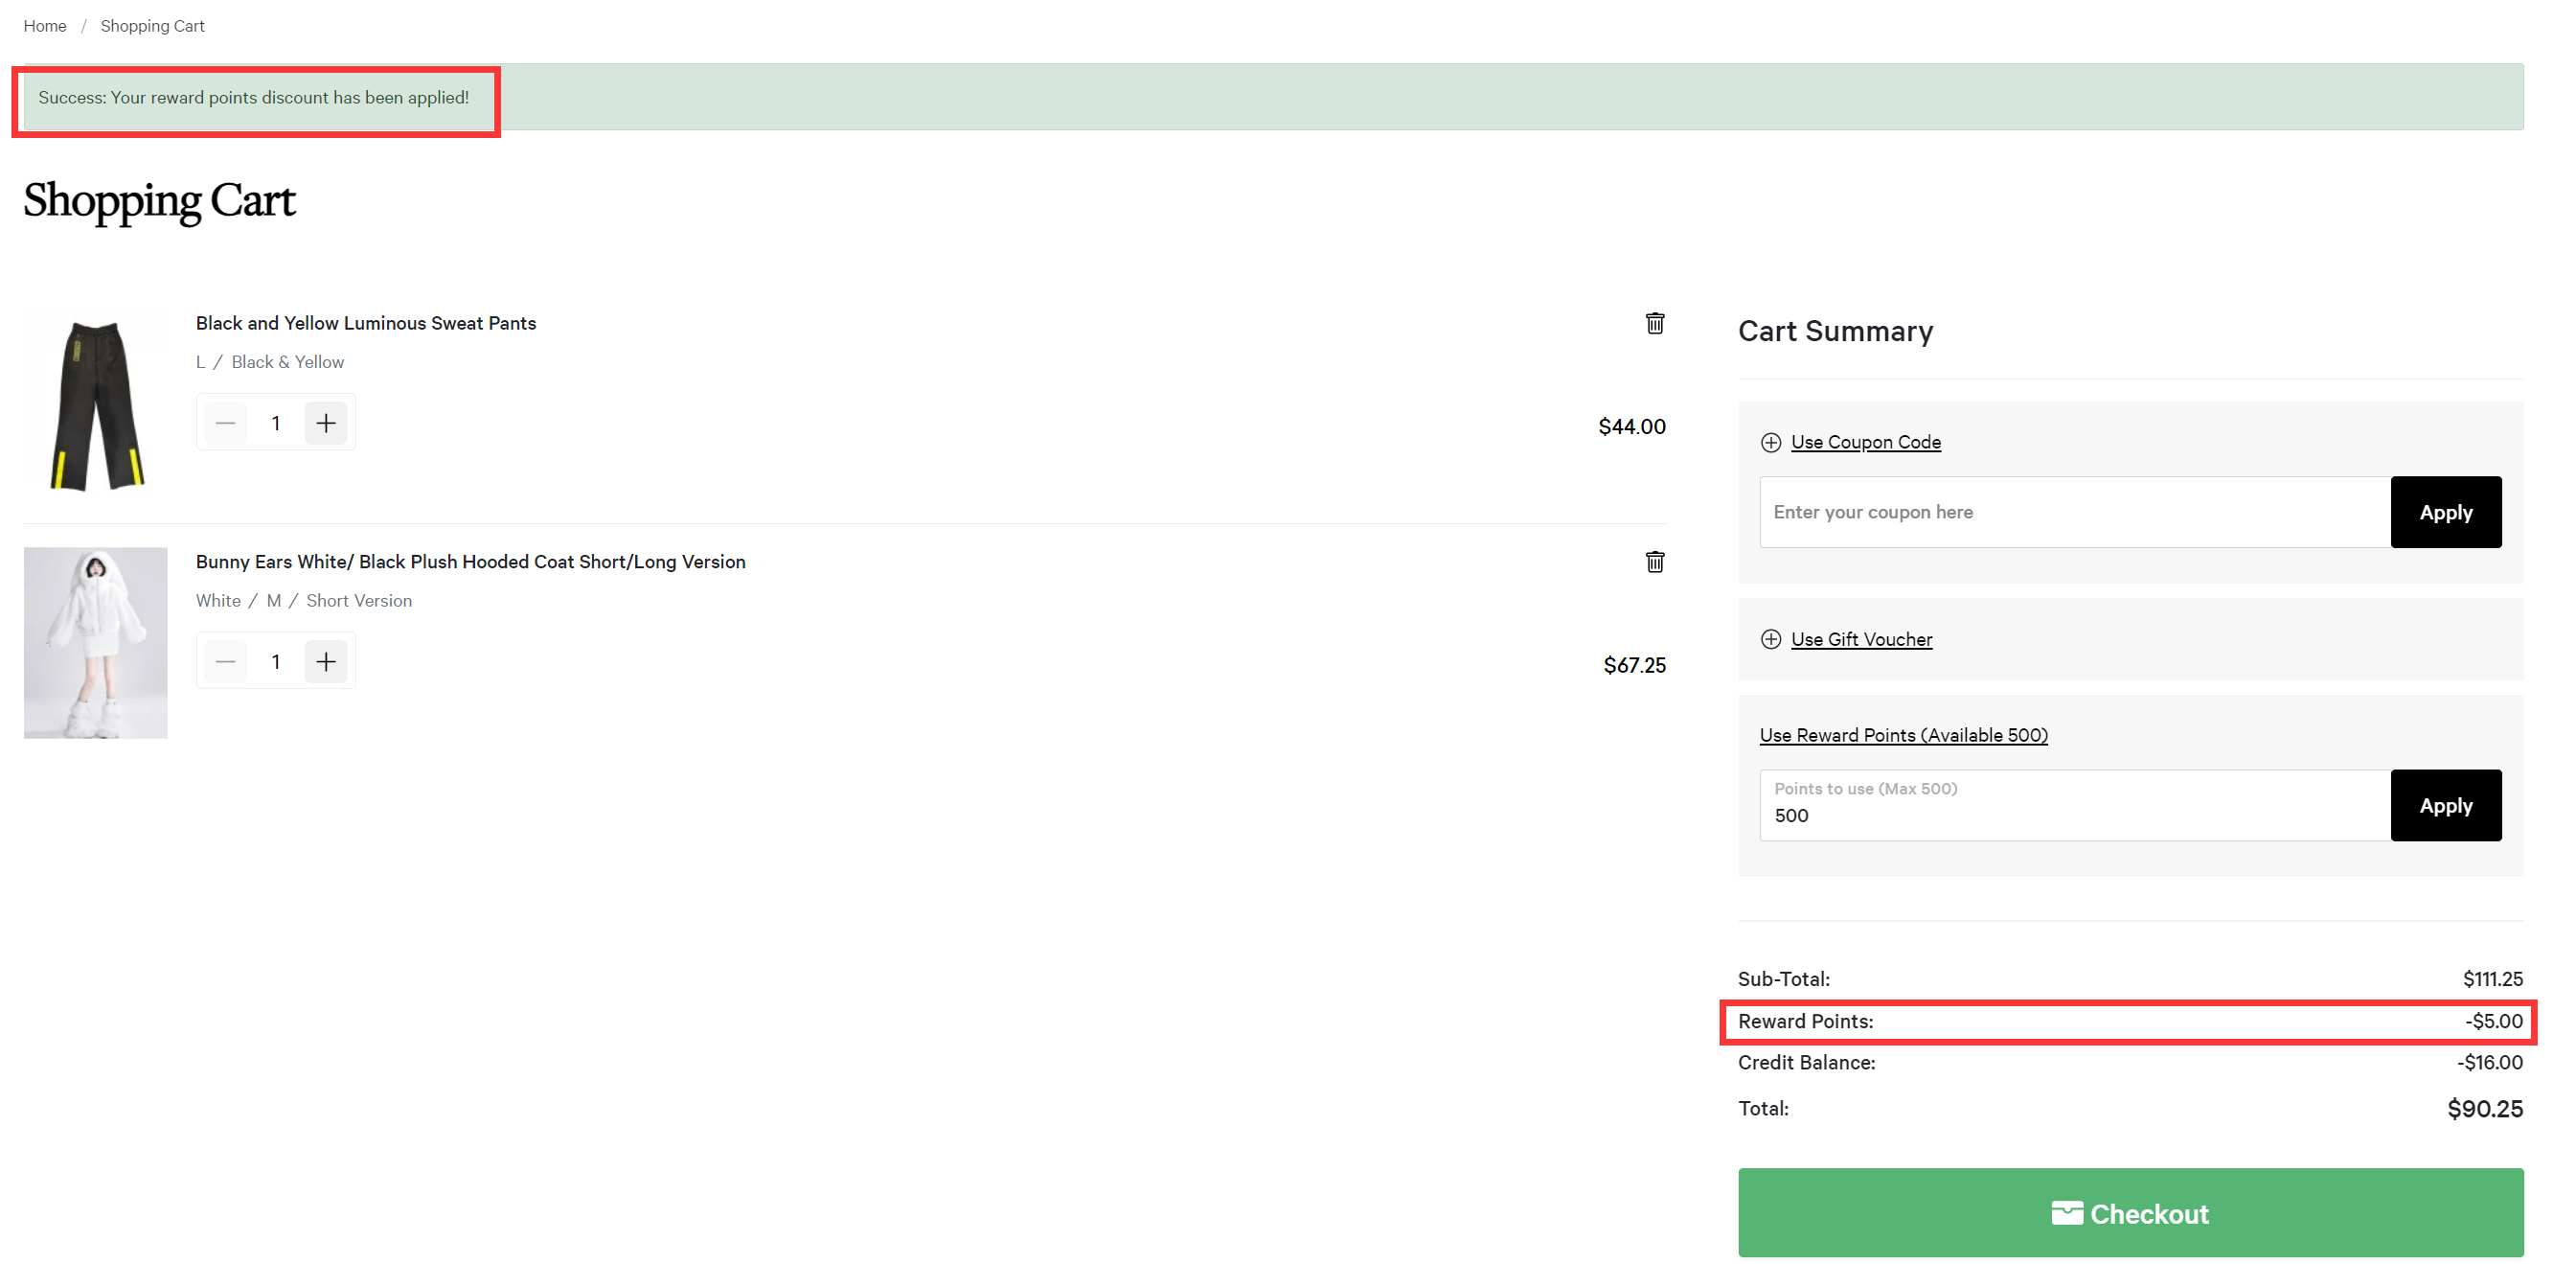The width and height of the screenshot is (2576, 1264).
Task: Proceed to Checkout
Action: (x=2129, y=1212)
